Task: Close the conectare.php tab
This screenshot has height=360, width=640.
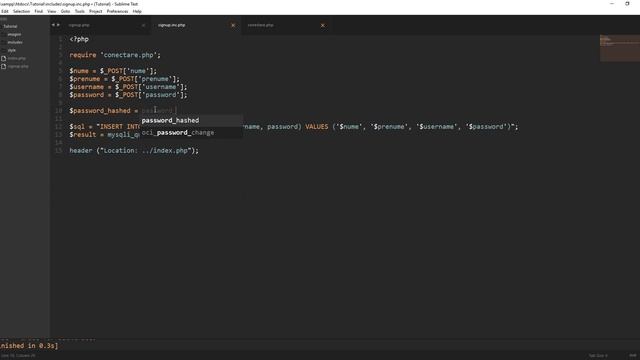Action: 322,25
